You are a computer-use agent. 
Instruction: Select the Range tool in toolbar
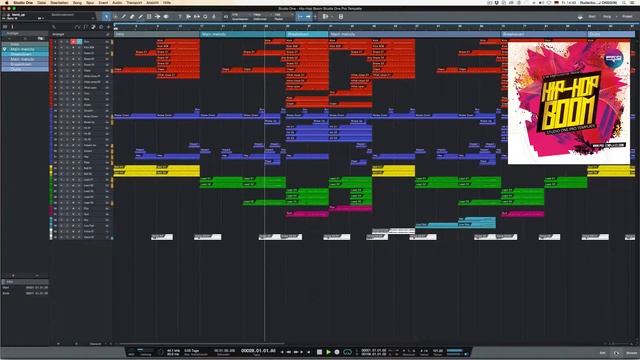coord(116,17)
